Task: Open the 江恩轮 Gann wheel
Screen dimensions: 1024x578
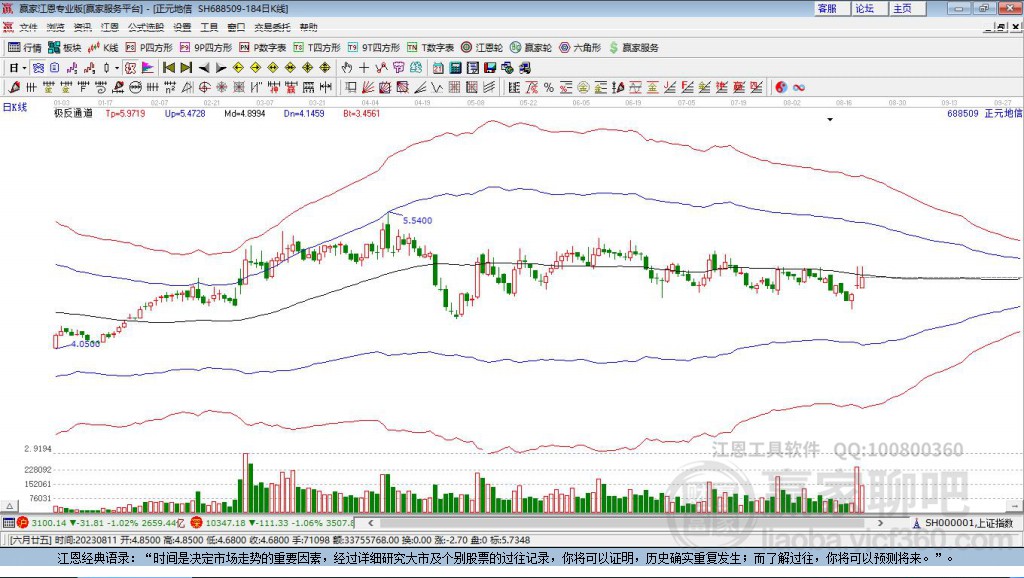Action: (482, 48)
